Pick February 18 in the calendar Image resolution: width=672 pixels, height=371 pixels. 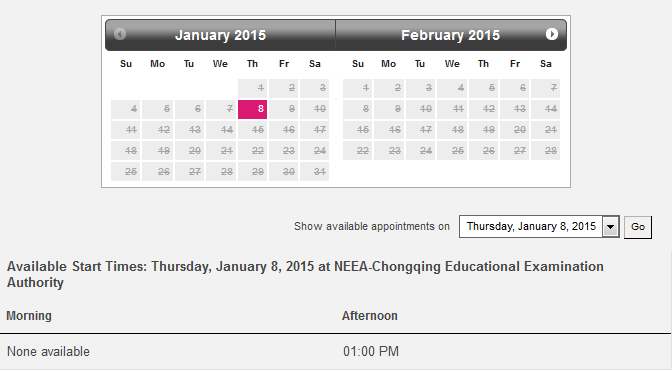tap(452, 130)
